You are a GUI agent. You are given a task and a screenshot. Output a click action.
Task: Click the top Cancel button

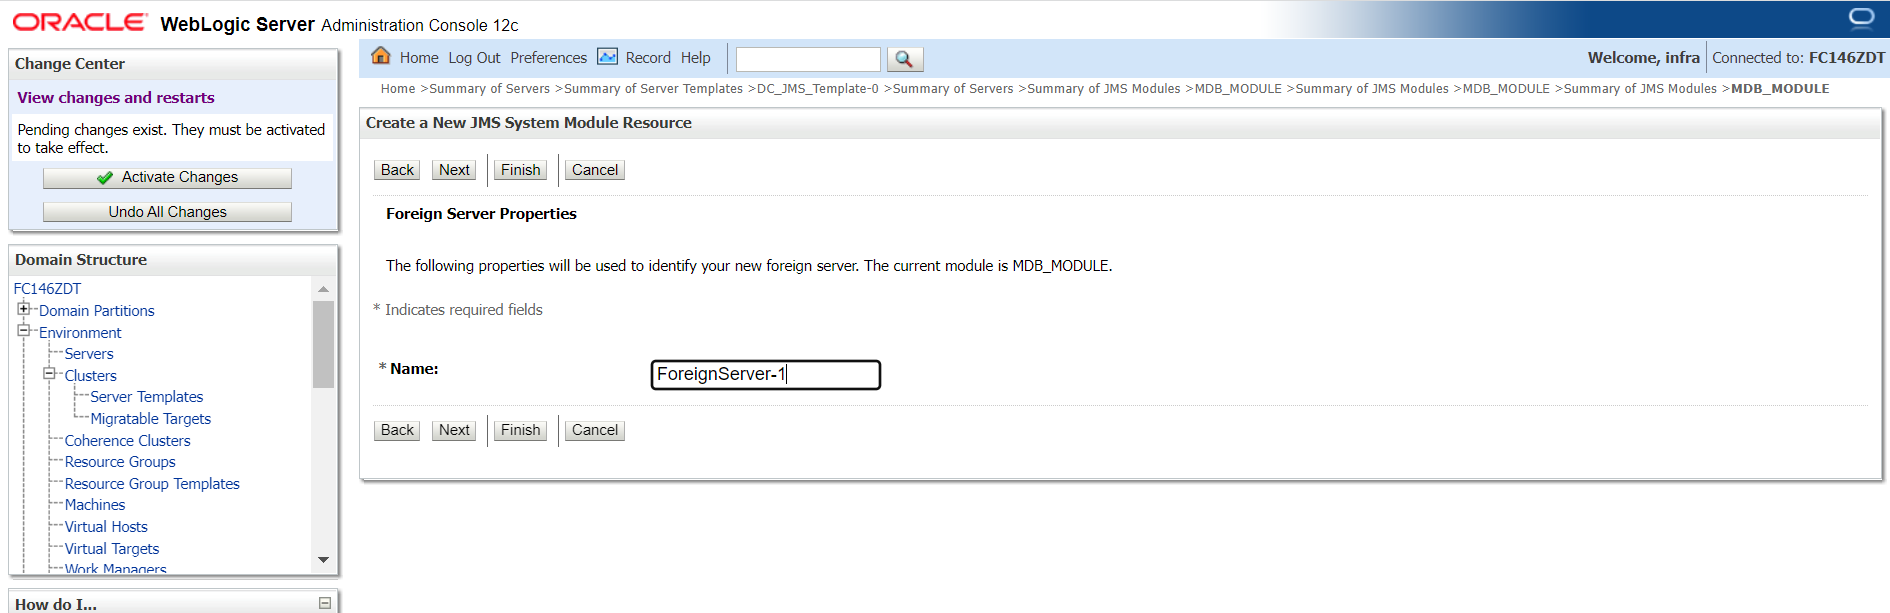click(x=595, y=170)
